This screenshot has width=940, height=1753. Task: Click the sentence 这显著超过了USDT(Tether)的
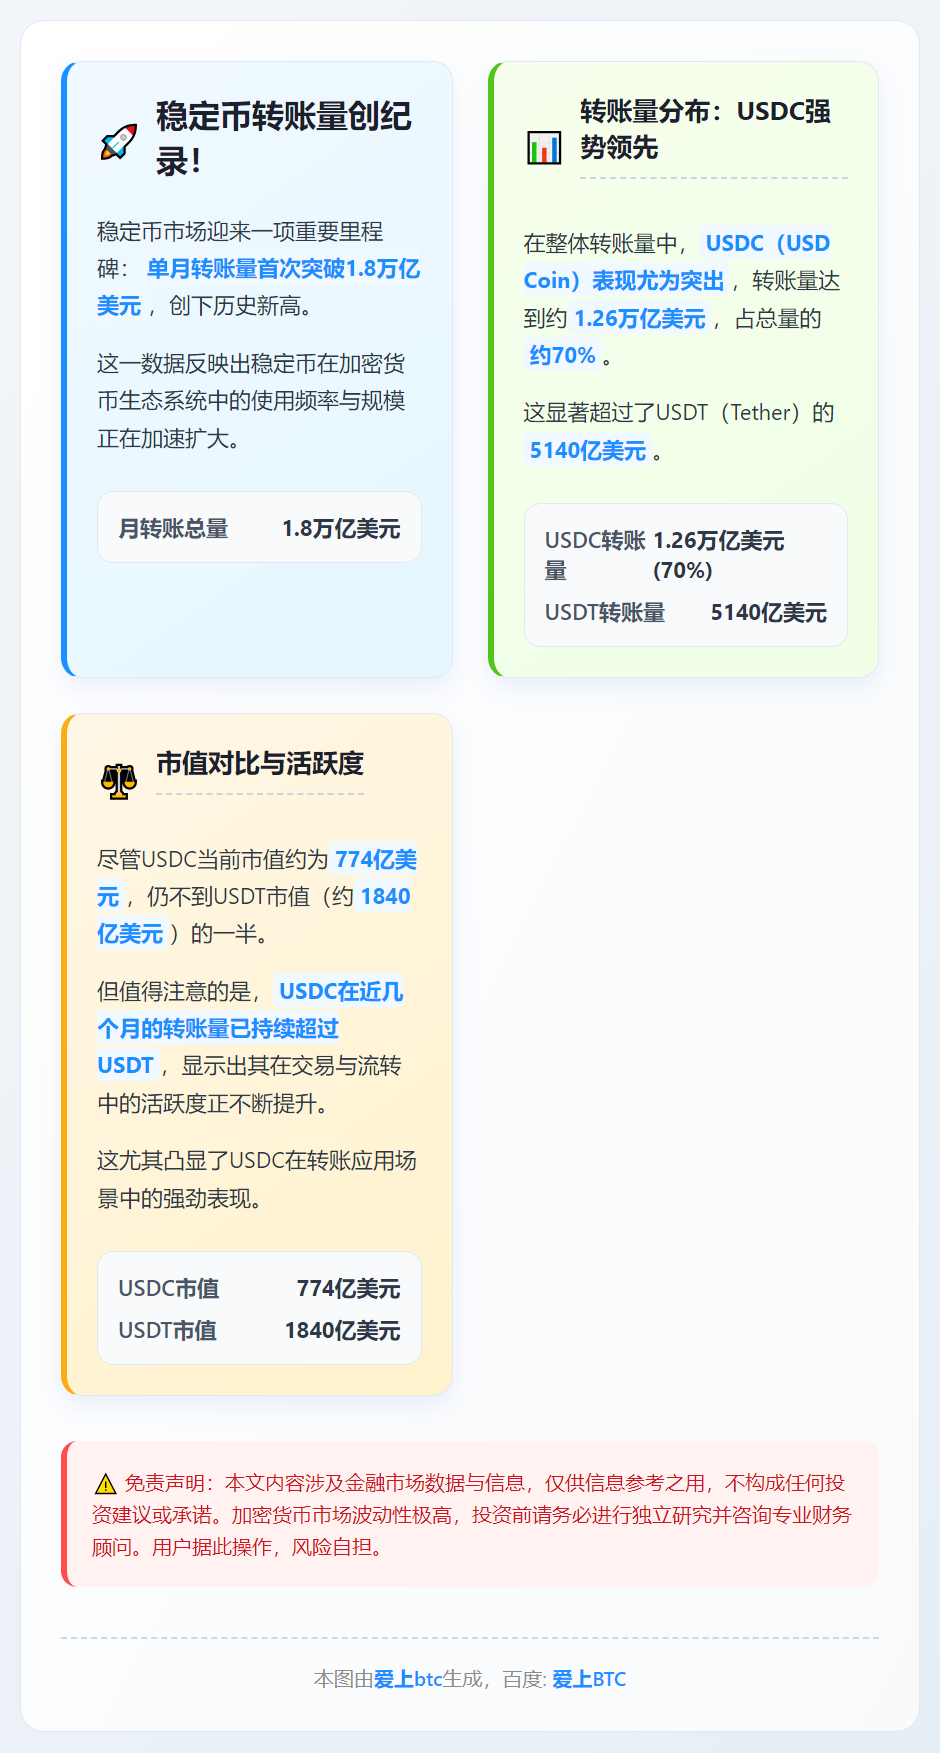pos(678,413)
